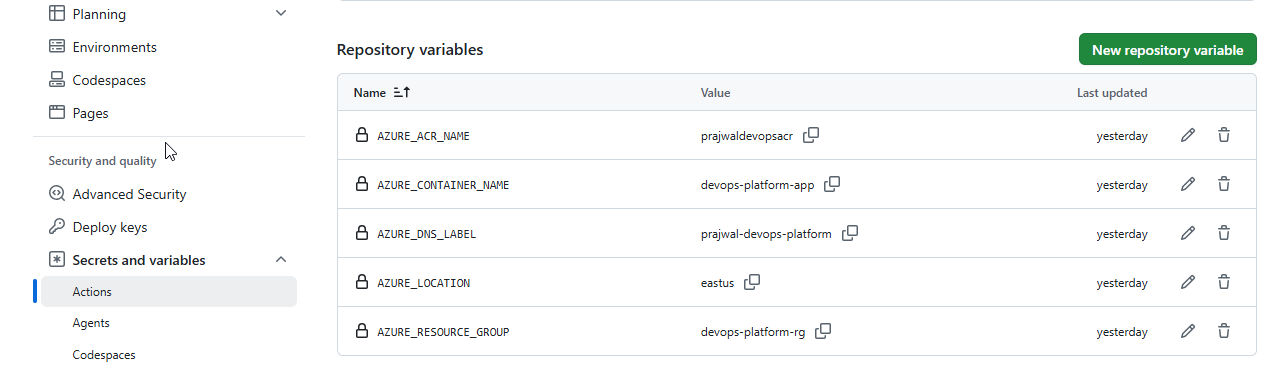This screenshot has height=377, width=1272.
Task: Click lock icon beside AZURE_ACR_NAME
Action: coord(362,135)
